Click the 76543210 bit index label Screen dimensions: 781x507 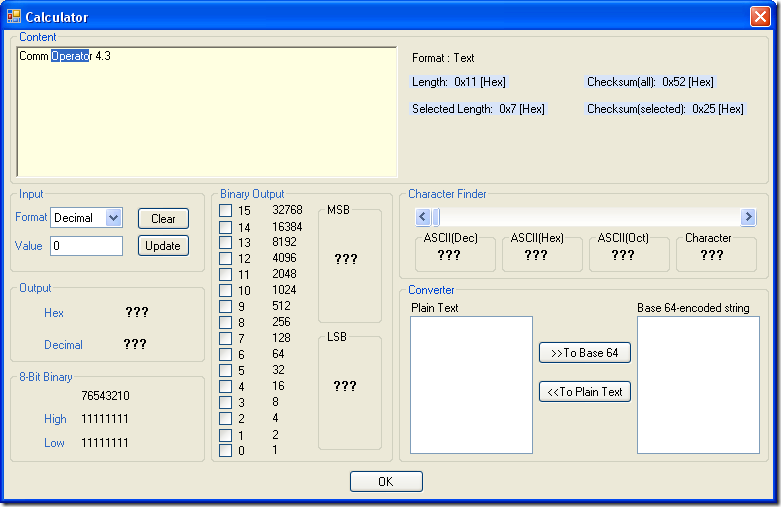(105, 395)
